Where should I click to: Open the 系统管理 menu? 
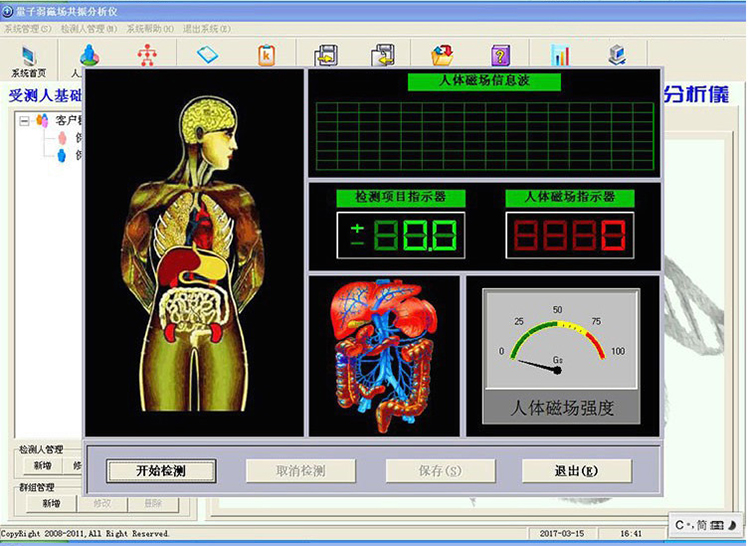click(x=27, y=28)
